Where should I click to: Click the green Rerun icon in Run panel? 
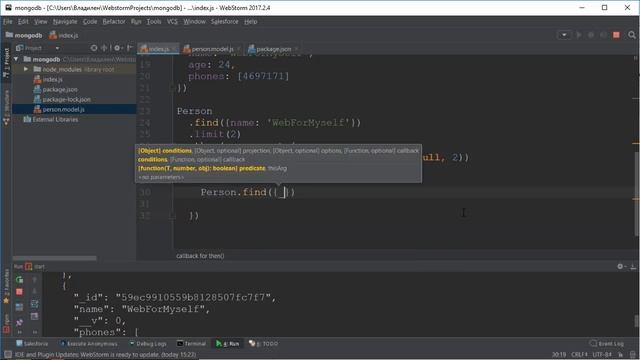pyautogui.click(x=19, y=280)
